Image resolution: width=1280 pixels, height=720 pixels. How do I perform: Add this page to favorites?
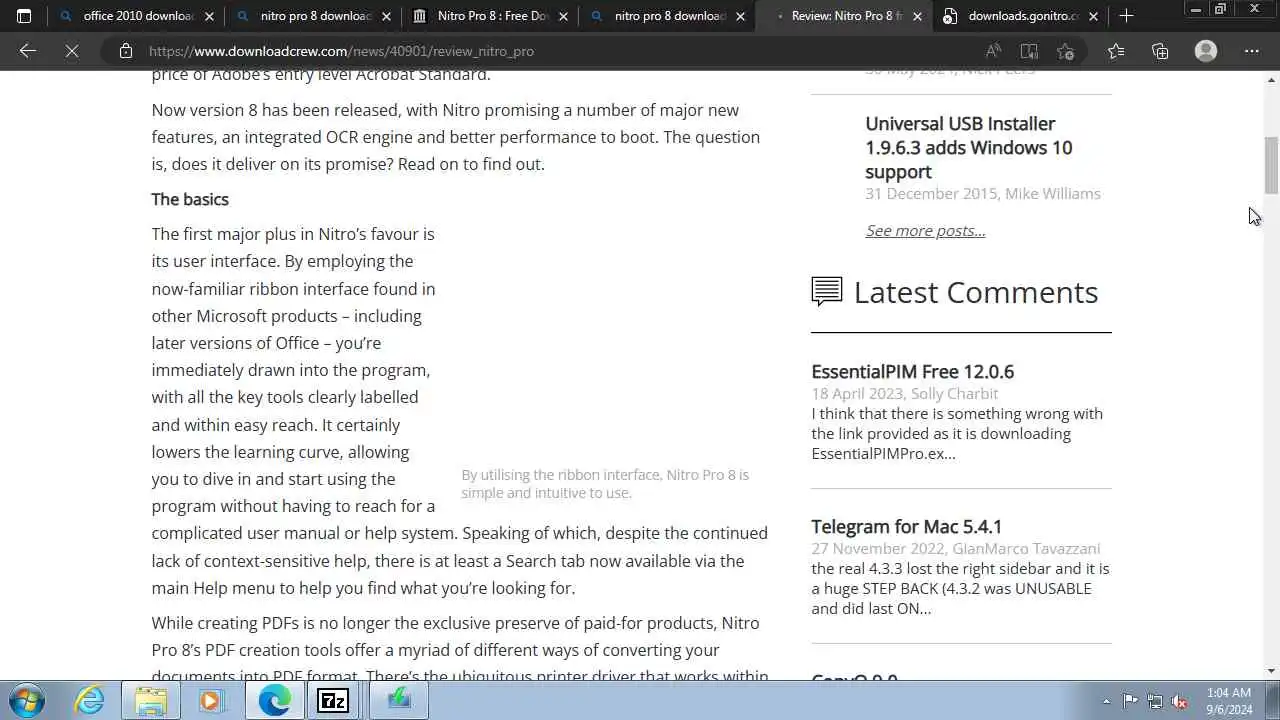click(x=1065, y=51)
